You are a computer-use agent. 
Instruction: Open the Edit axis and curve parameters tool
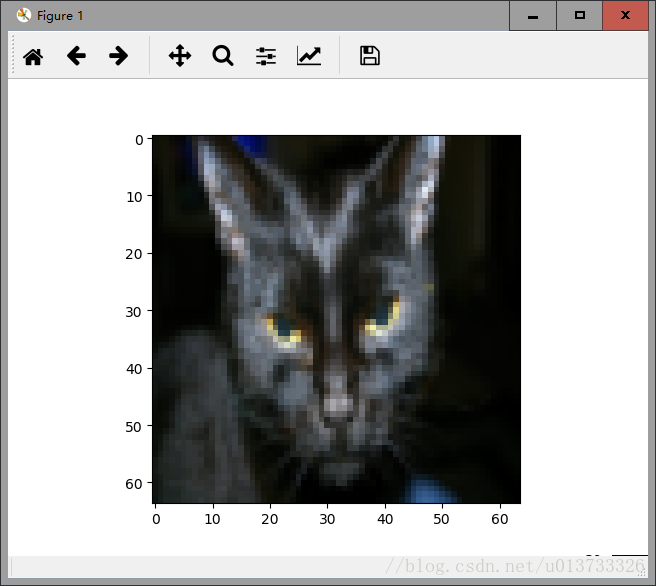pyautogui.click(x=309, y=56)
